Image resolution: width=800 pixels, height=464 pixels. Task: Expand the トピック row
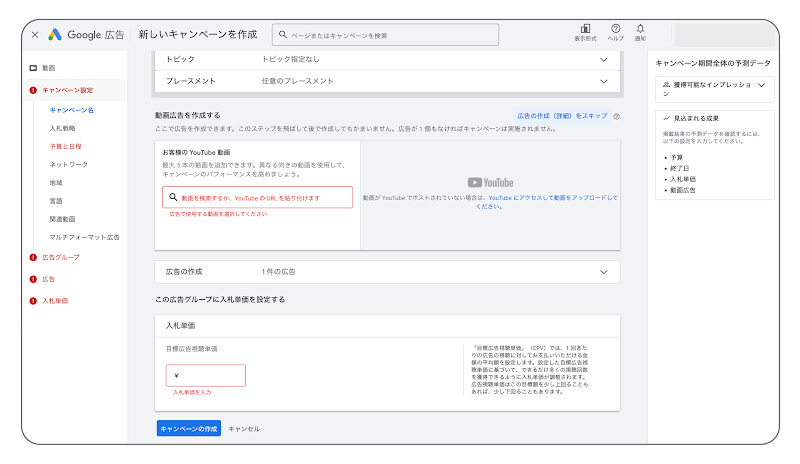604,60
